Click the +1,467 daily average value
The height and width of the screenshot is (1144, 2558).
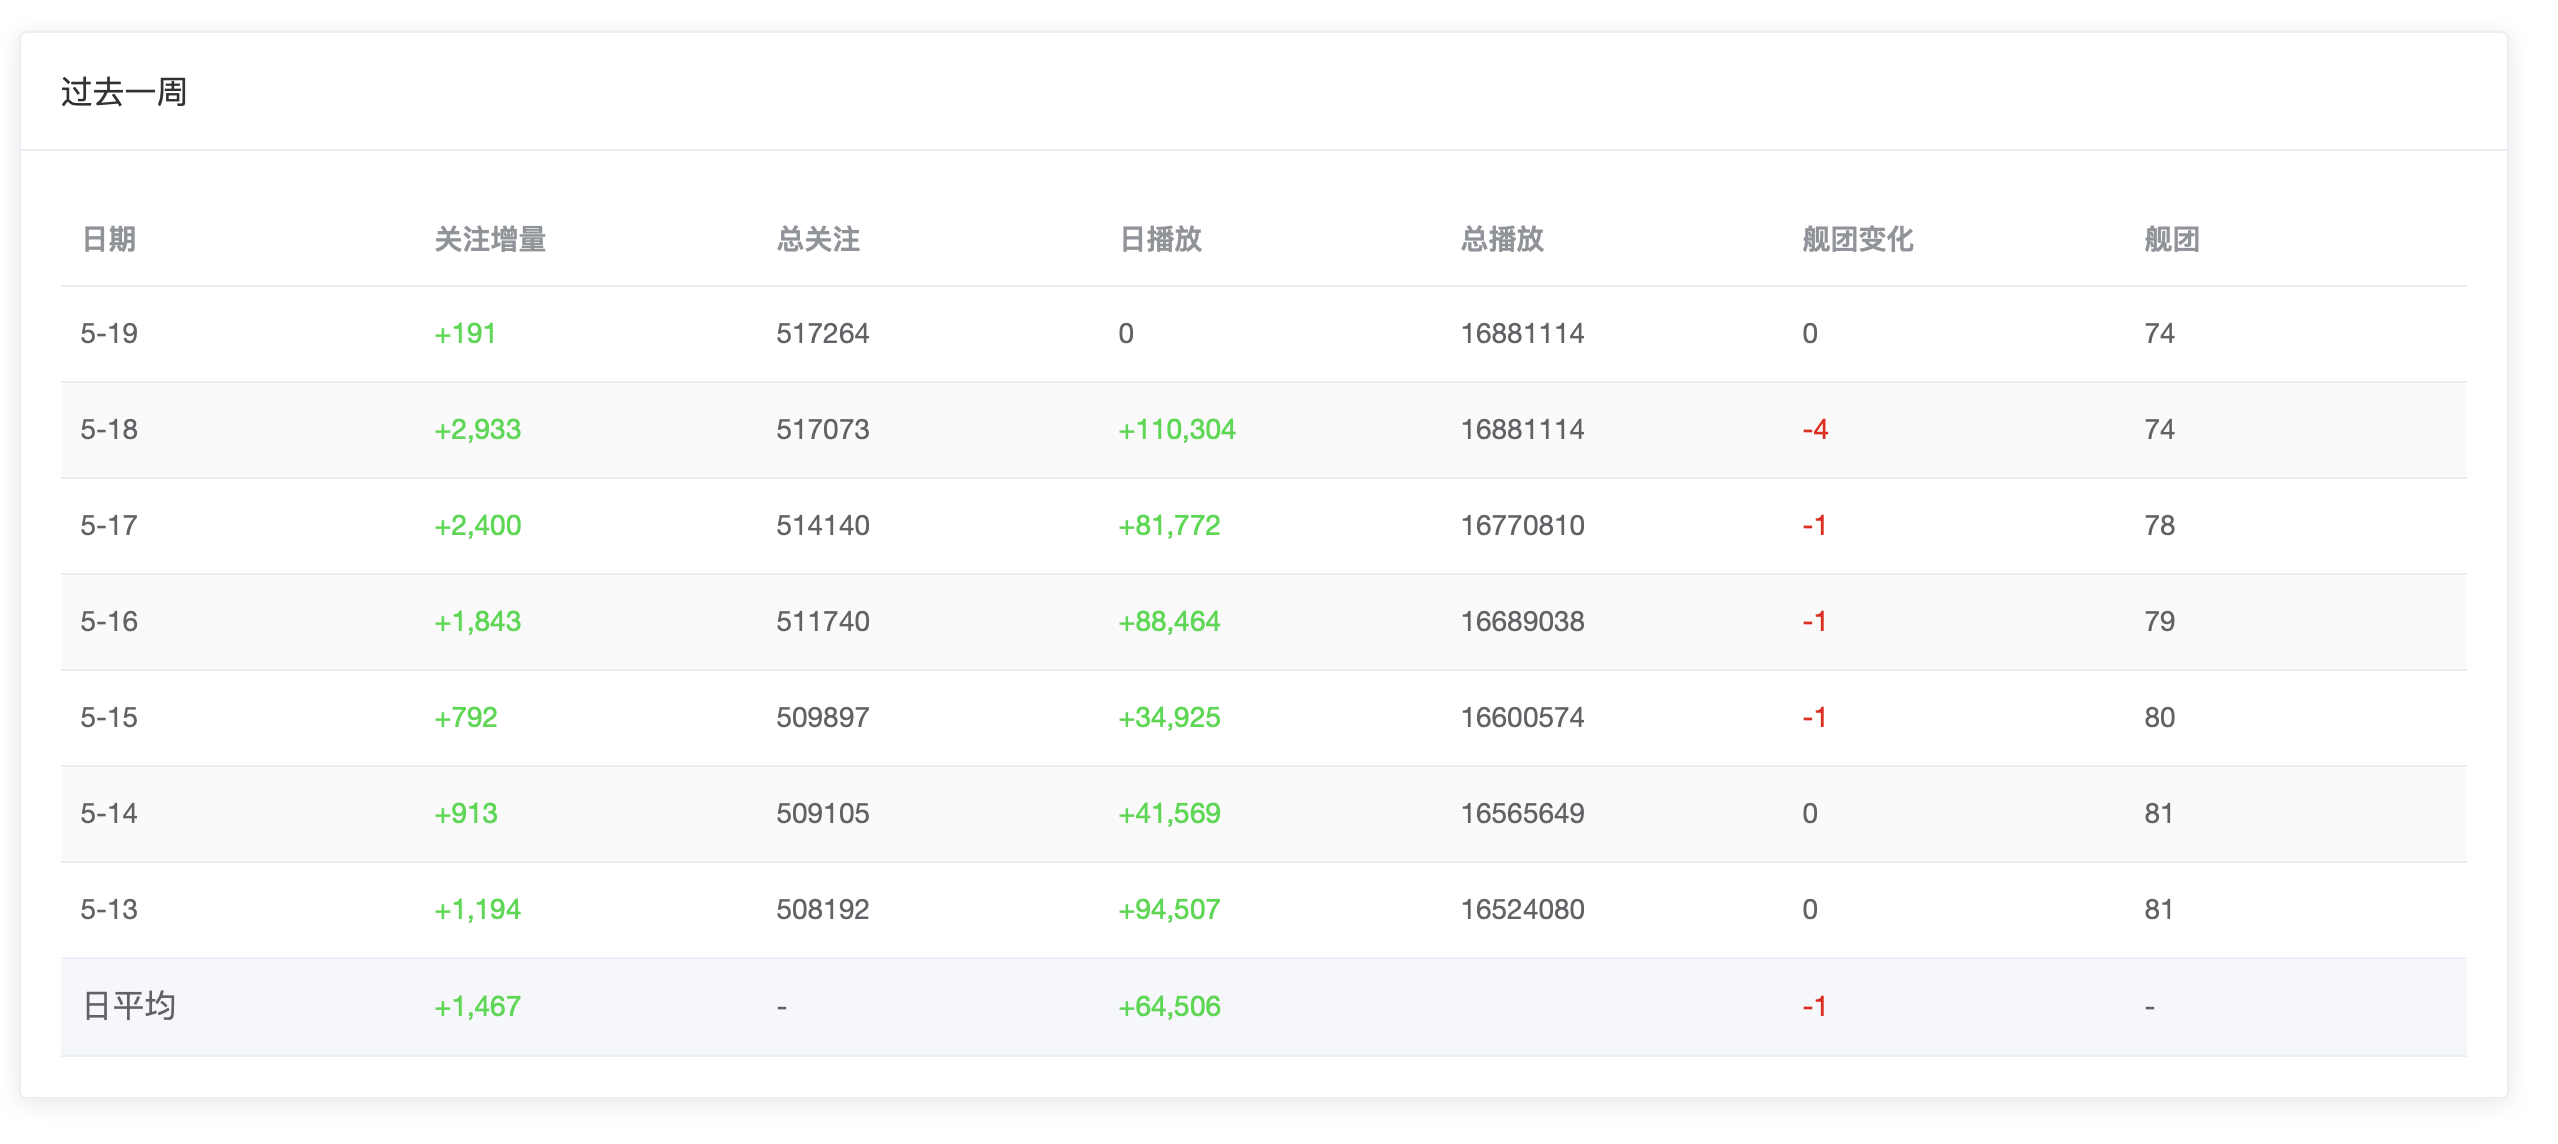click(477, 1006)
